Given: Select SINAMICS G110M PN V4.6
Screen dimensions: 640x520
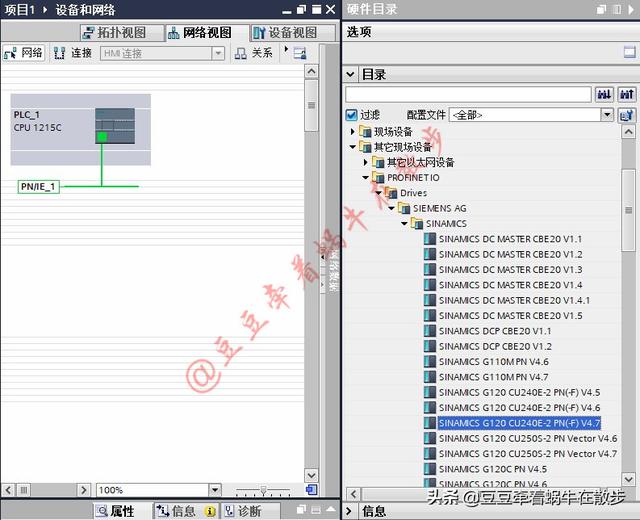Looking at the screenshot, I should click(493, 362).
